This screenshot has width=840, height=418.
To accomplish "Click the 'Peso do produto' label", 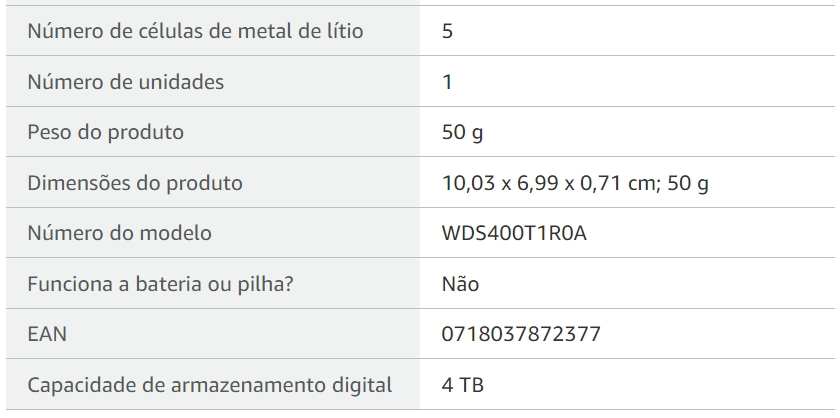I will coord(106,132).
